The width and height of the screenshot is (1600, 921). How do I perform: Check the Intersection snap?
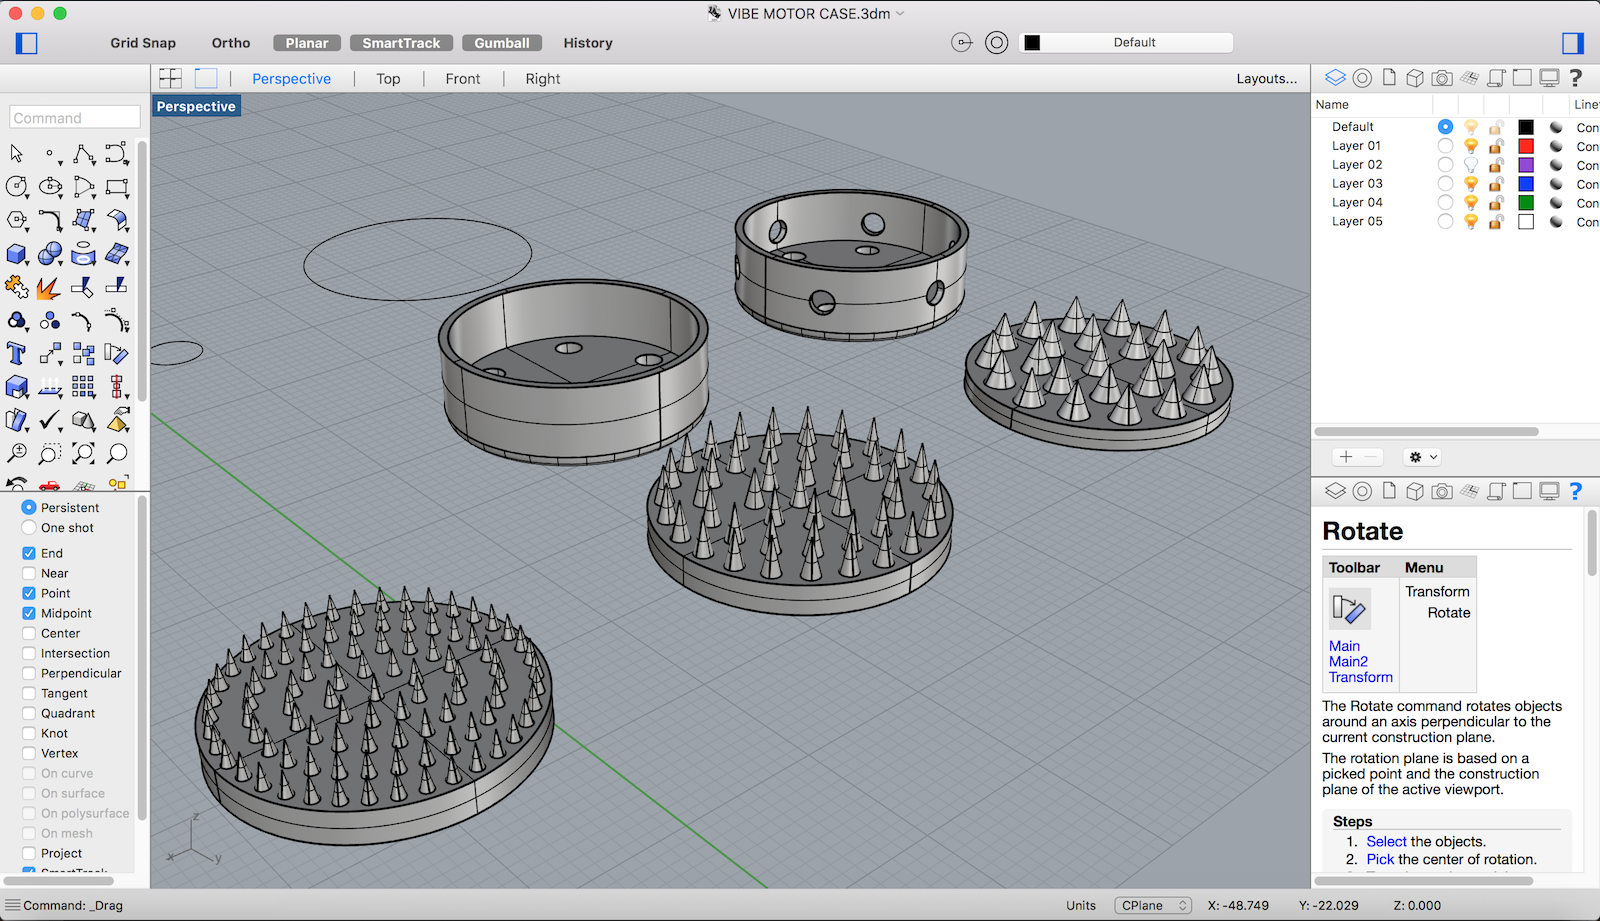pos(29,653)
